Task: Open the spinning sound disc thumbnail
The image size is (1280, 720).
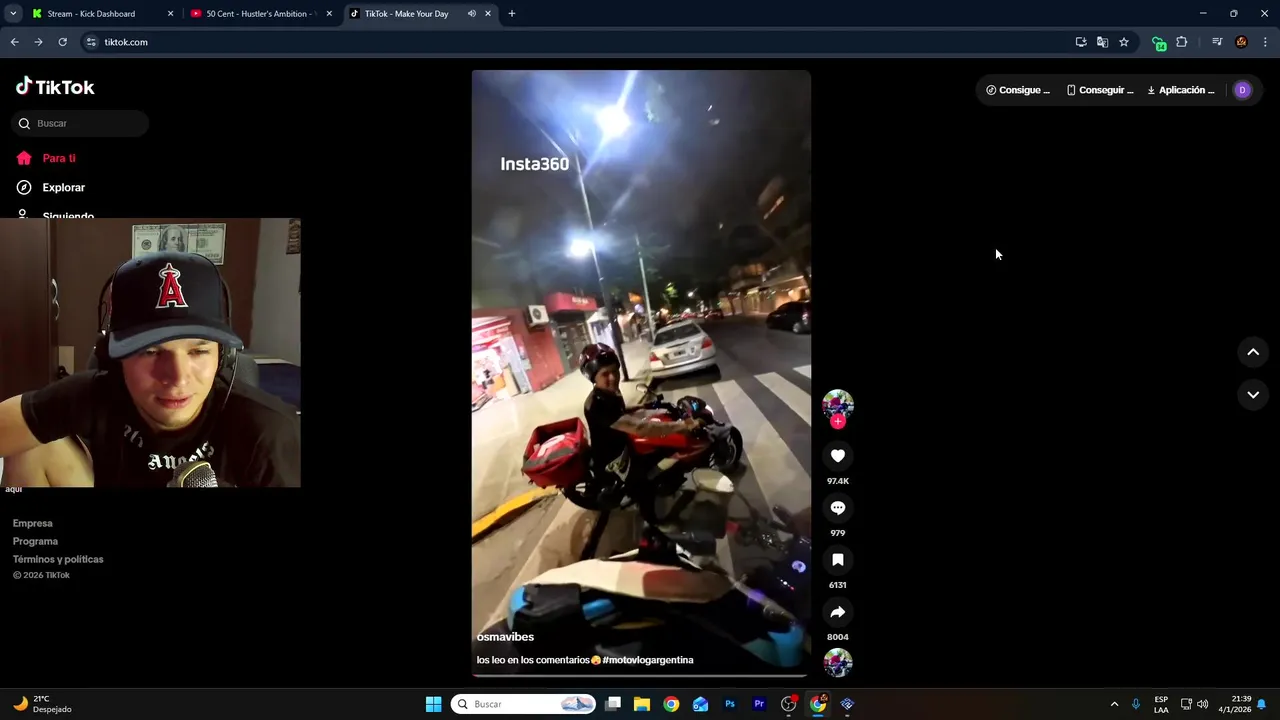Action: (x=838, y=662)
